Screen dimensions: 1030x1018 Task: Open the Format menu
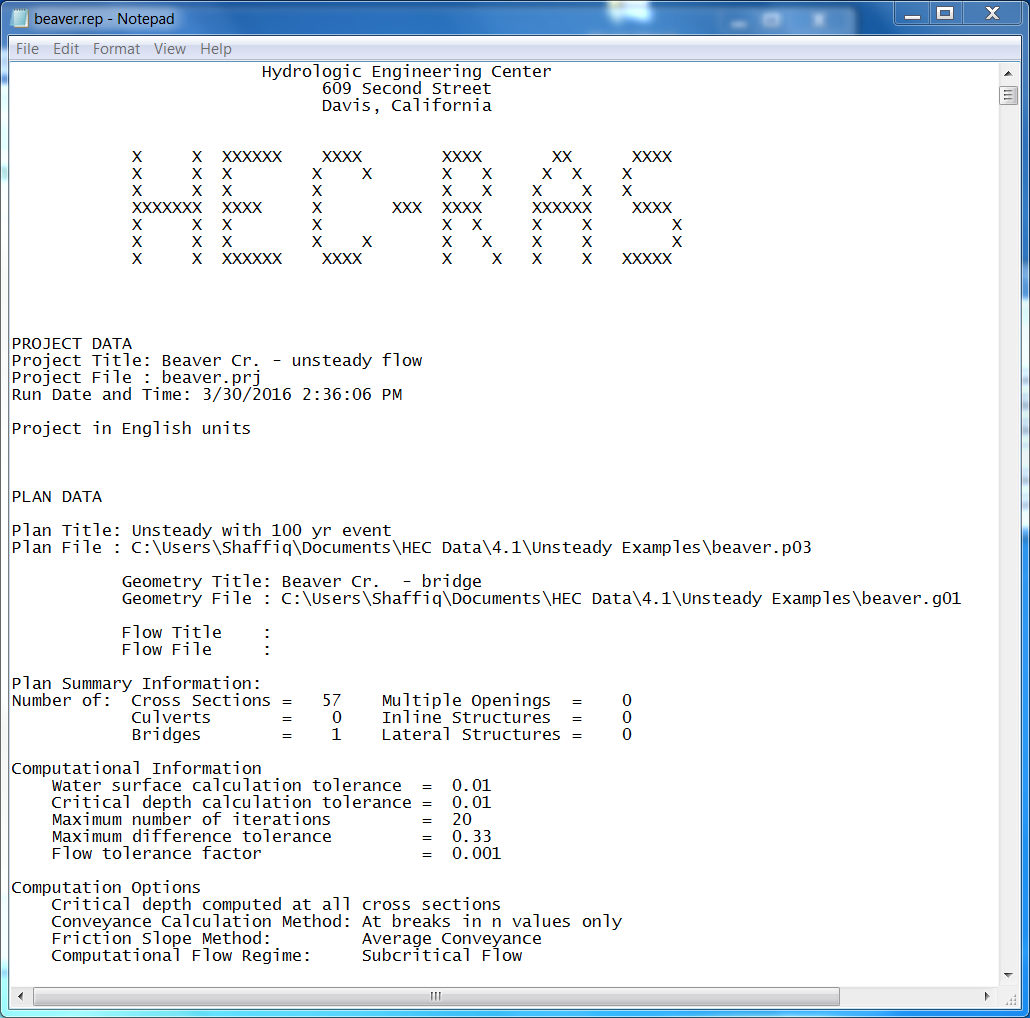coord(116,49)
